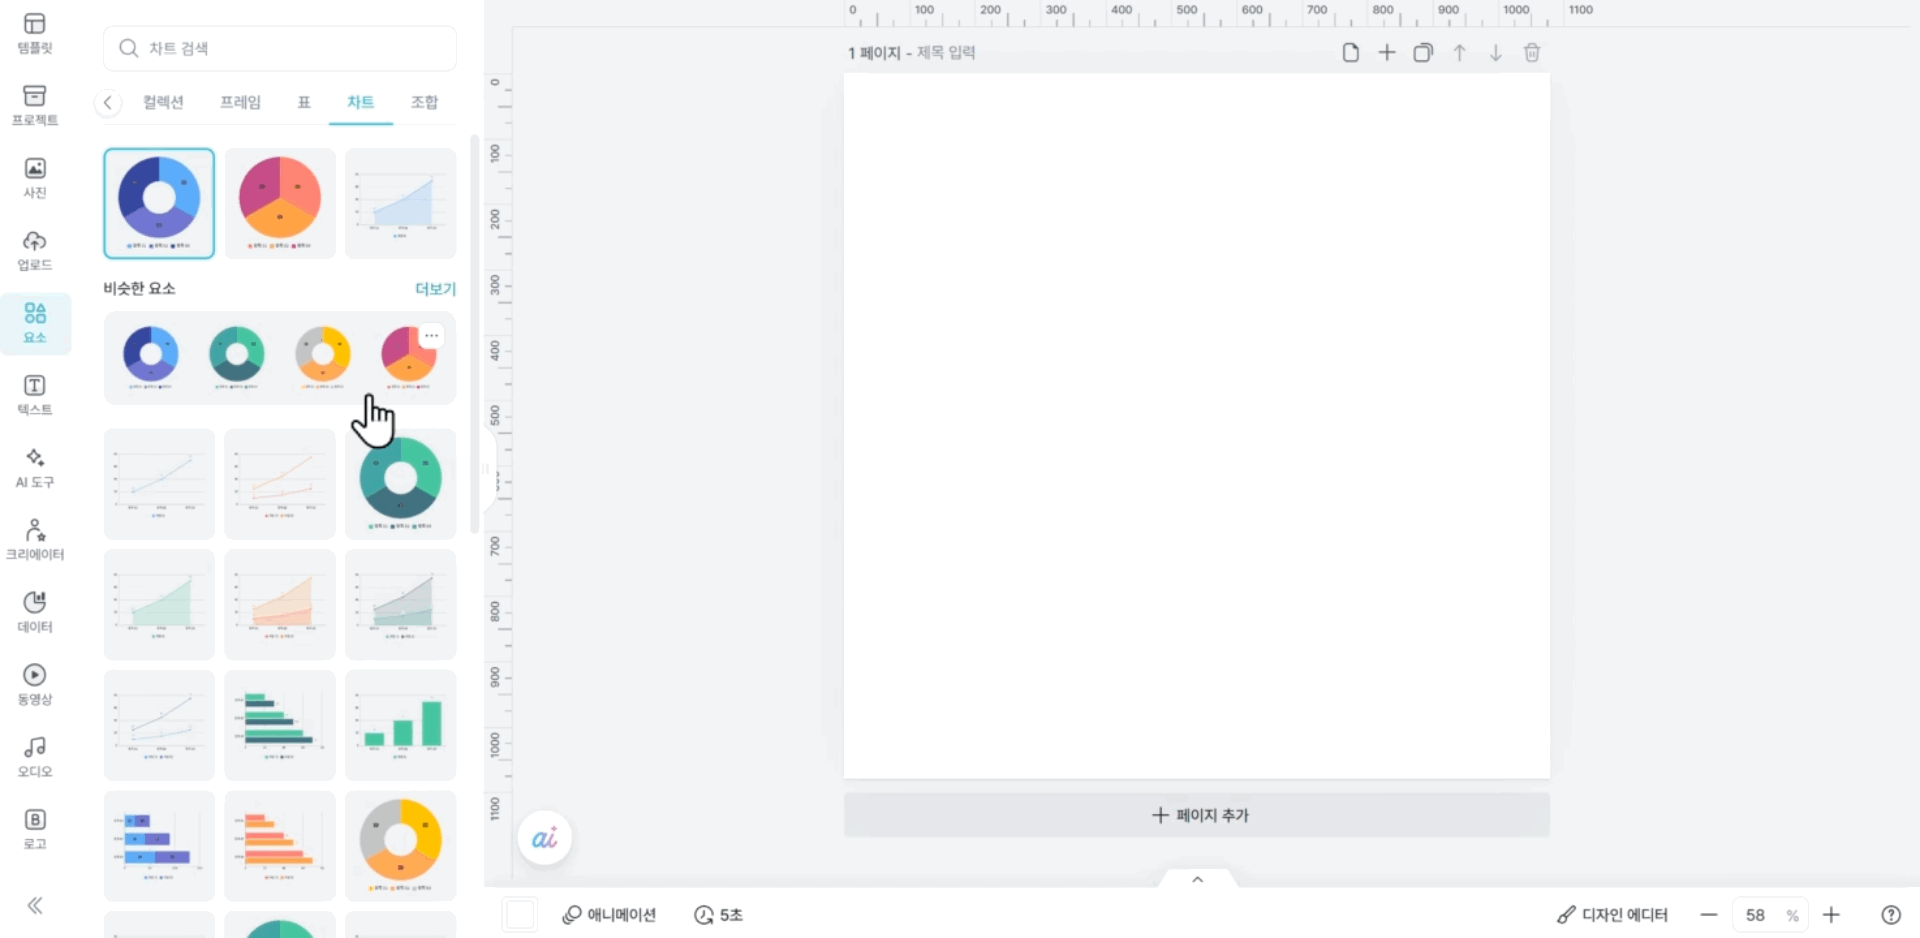Click the 차트 검색 search field
Viewport: 1920px width, 938px height.
coord(280,48)
